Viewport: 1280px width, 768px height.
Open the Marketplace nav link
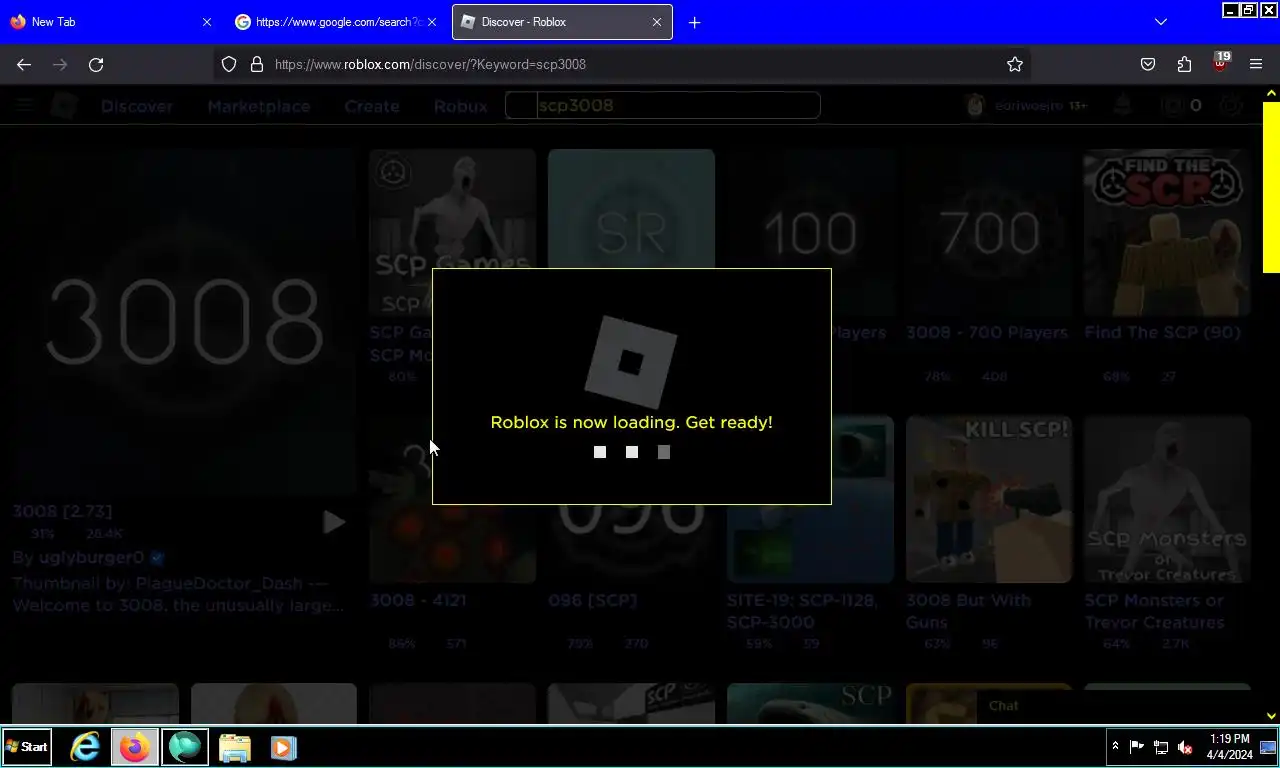pyautogui.click(x=259, y=106)
